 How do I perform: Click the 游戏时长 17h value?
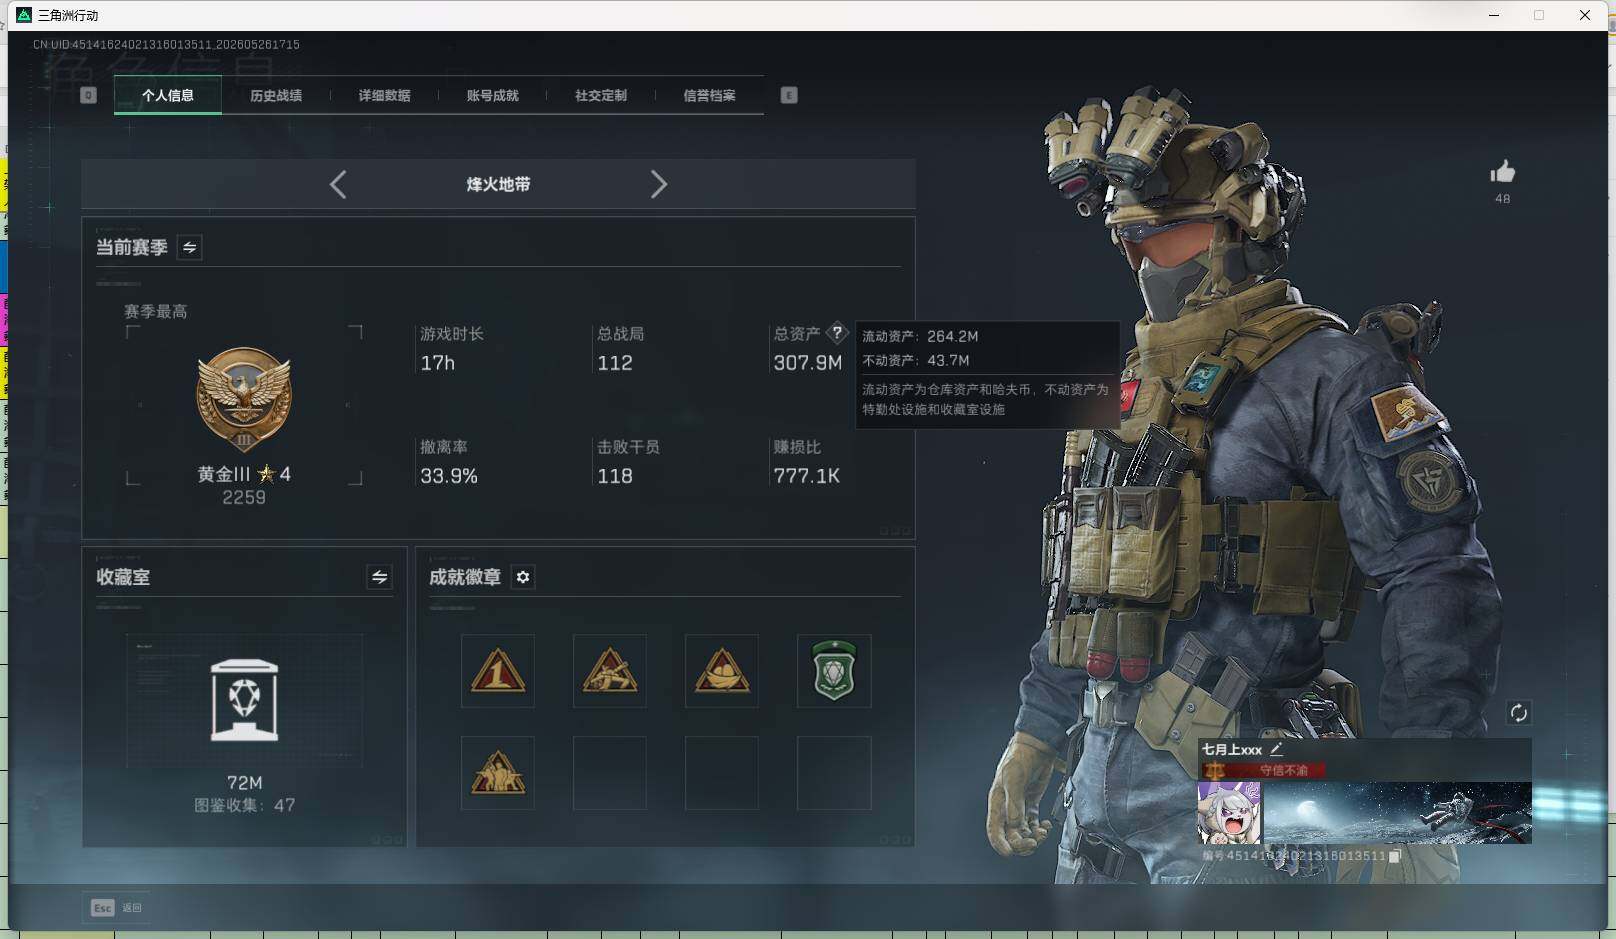(438, 363)
